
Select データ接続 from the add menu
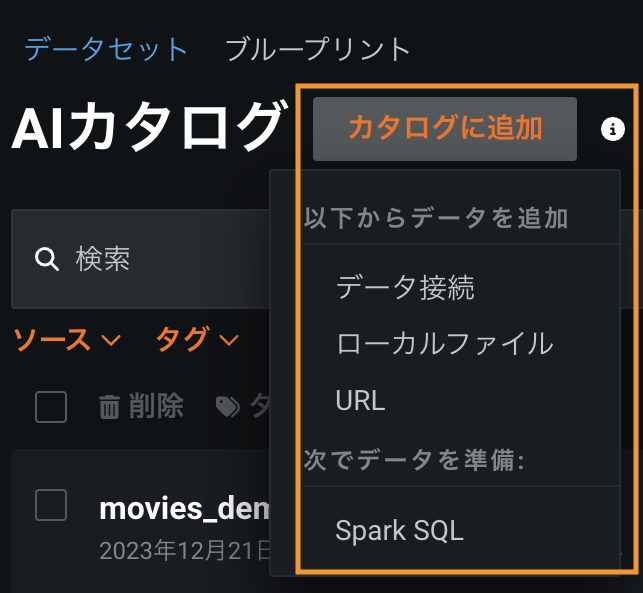[x=405, y=288]
